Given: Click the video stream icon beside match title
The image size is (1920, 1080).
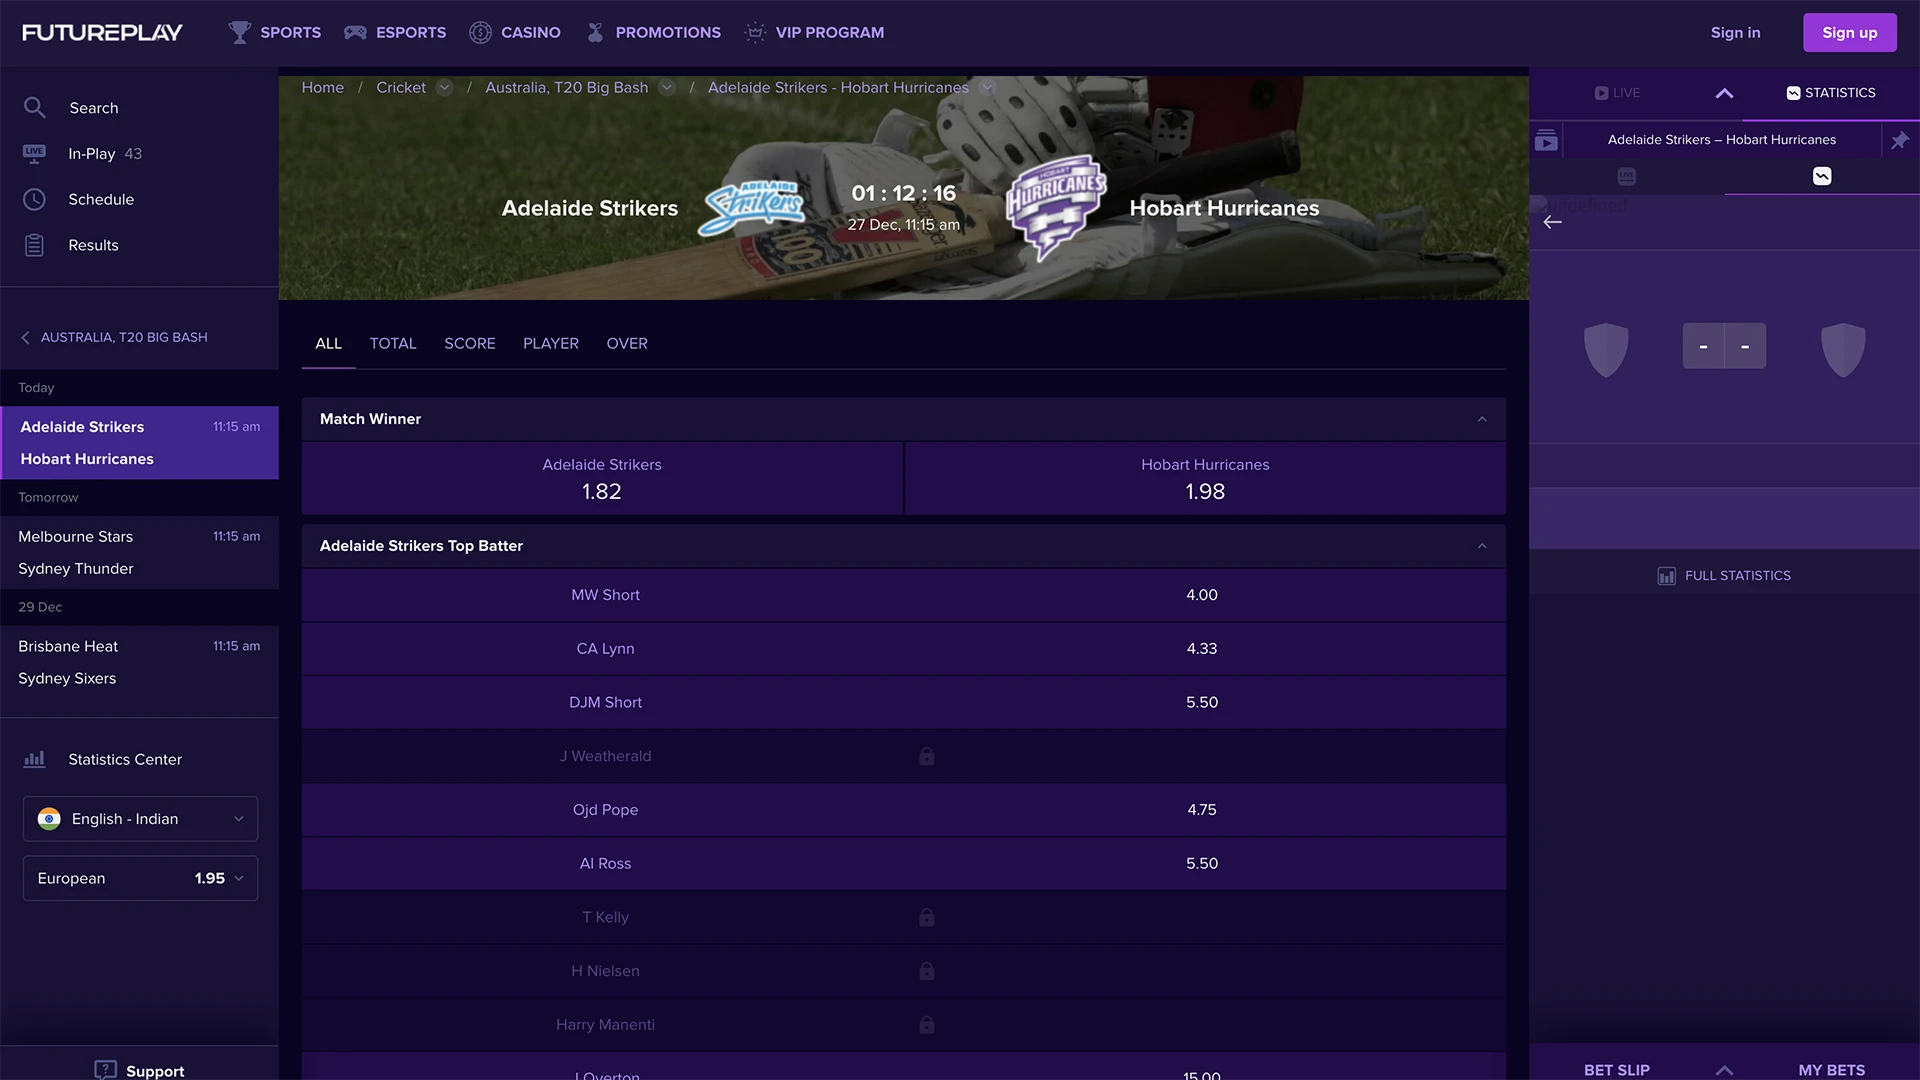Looking at the screenshot, I should (x=1546, y=140).
